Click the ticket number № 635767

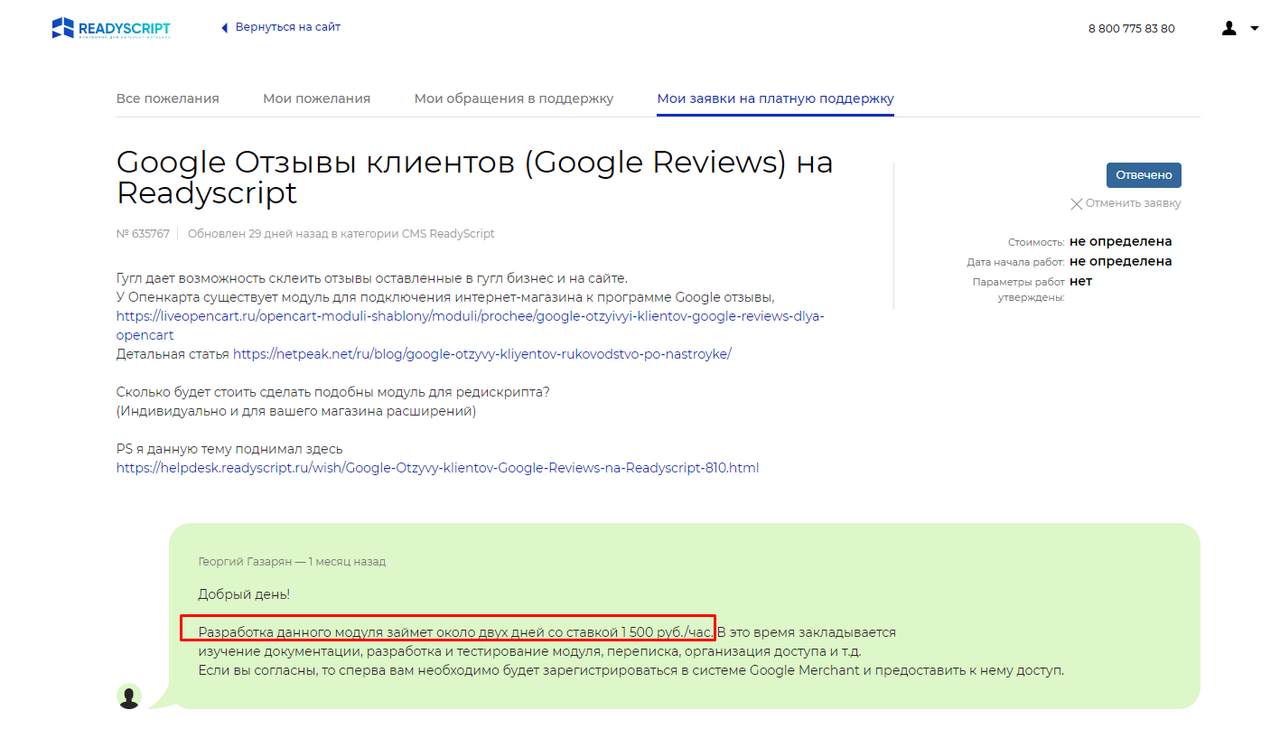pos(143,234)
